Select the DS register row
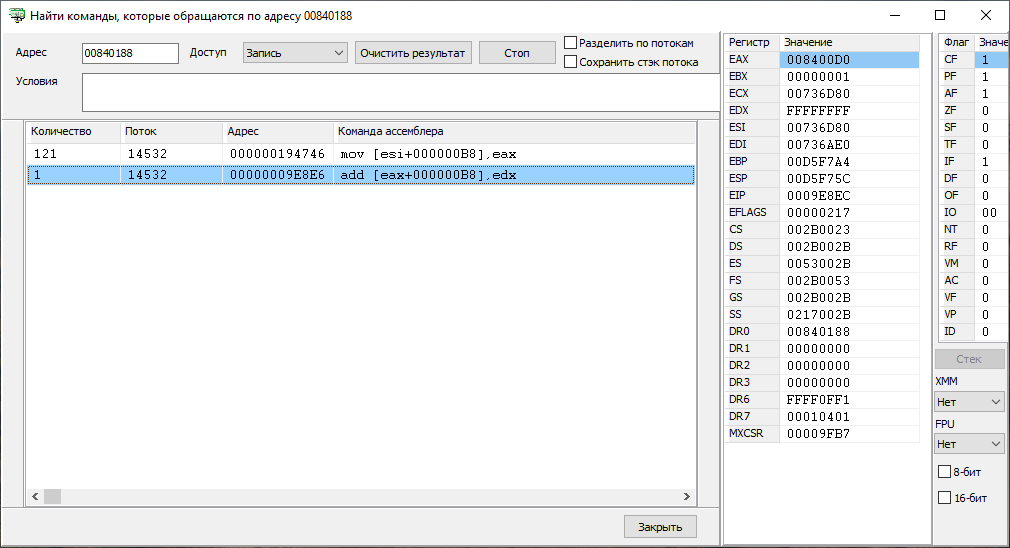The width and height of the screenshot is (1010, 548). pyautogui.click(x=822, y=247)
